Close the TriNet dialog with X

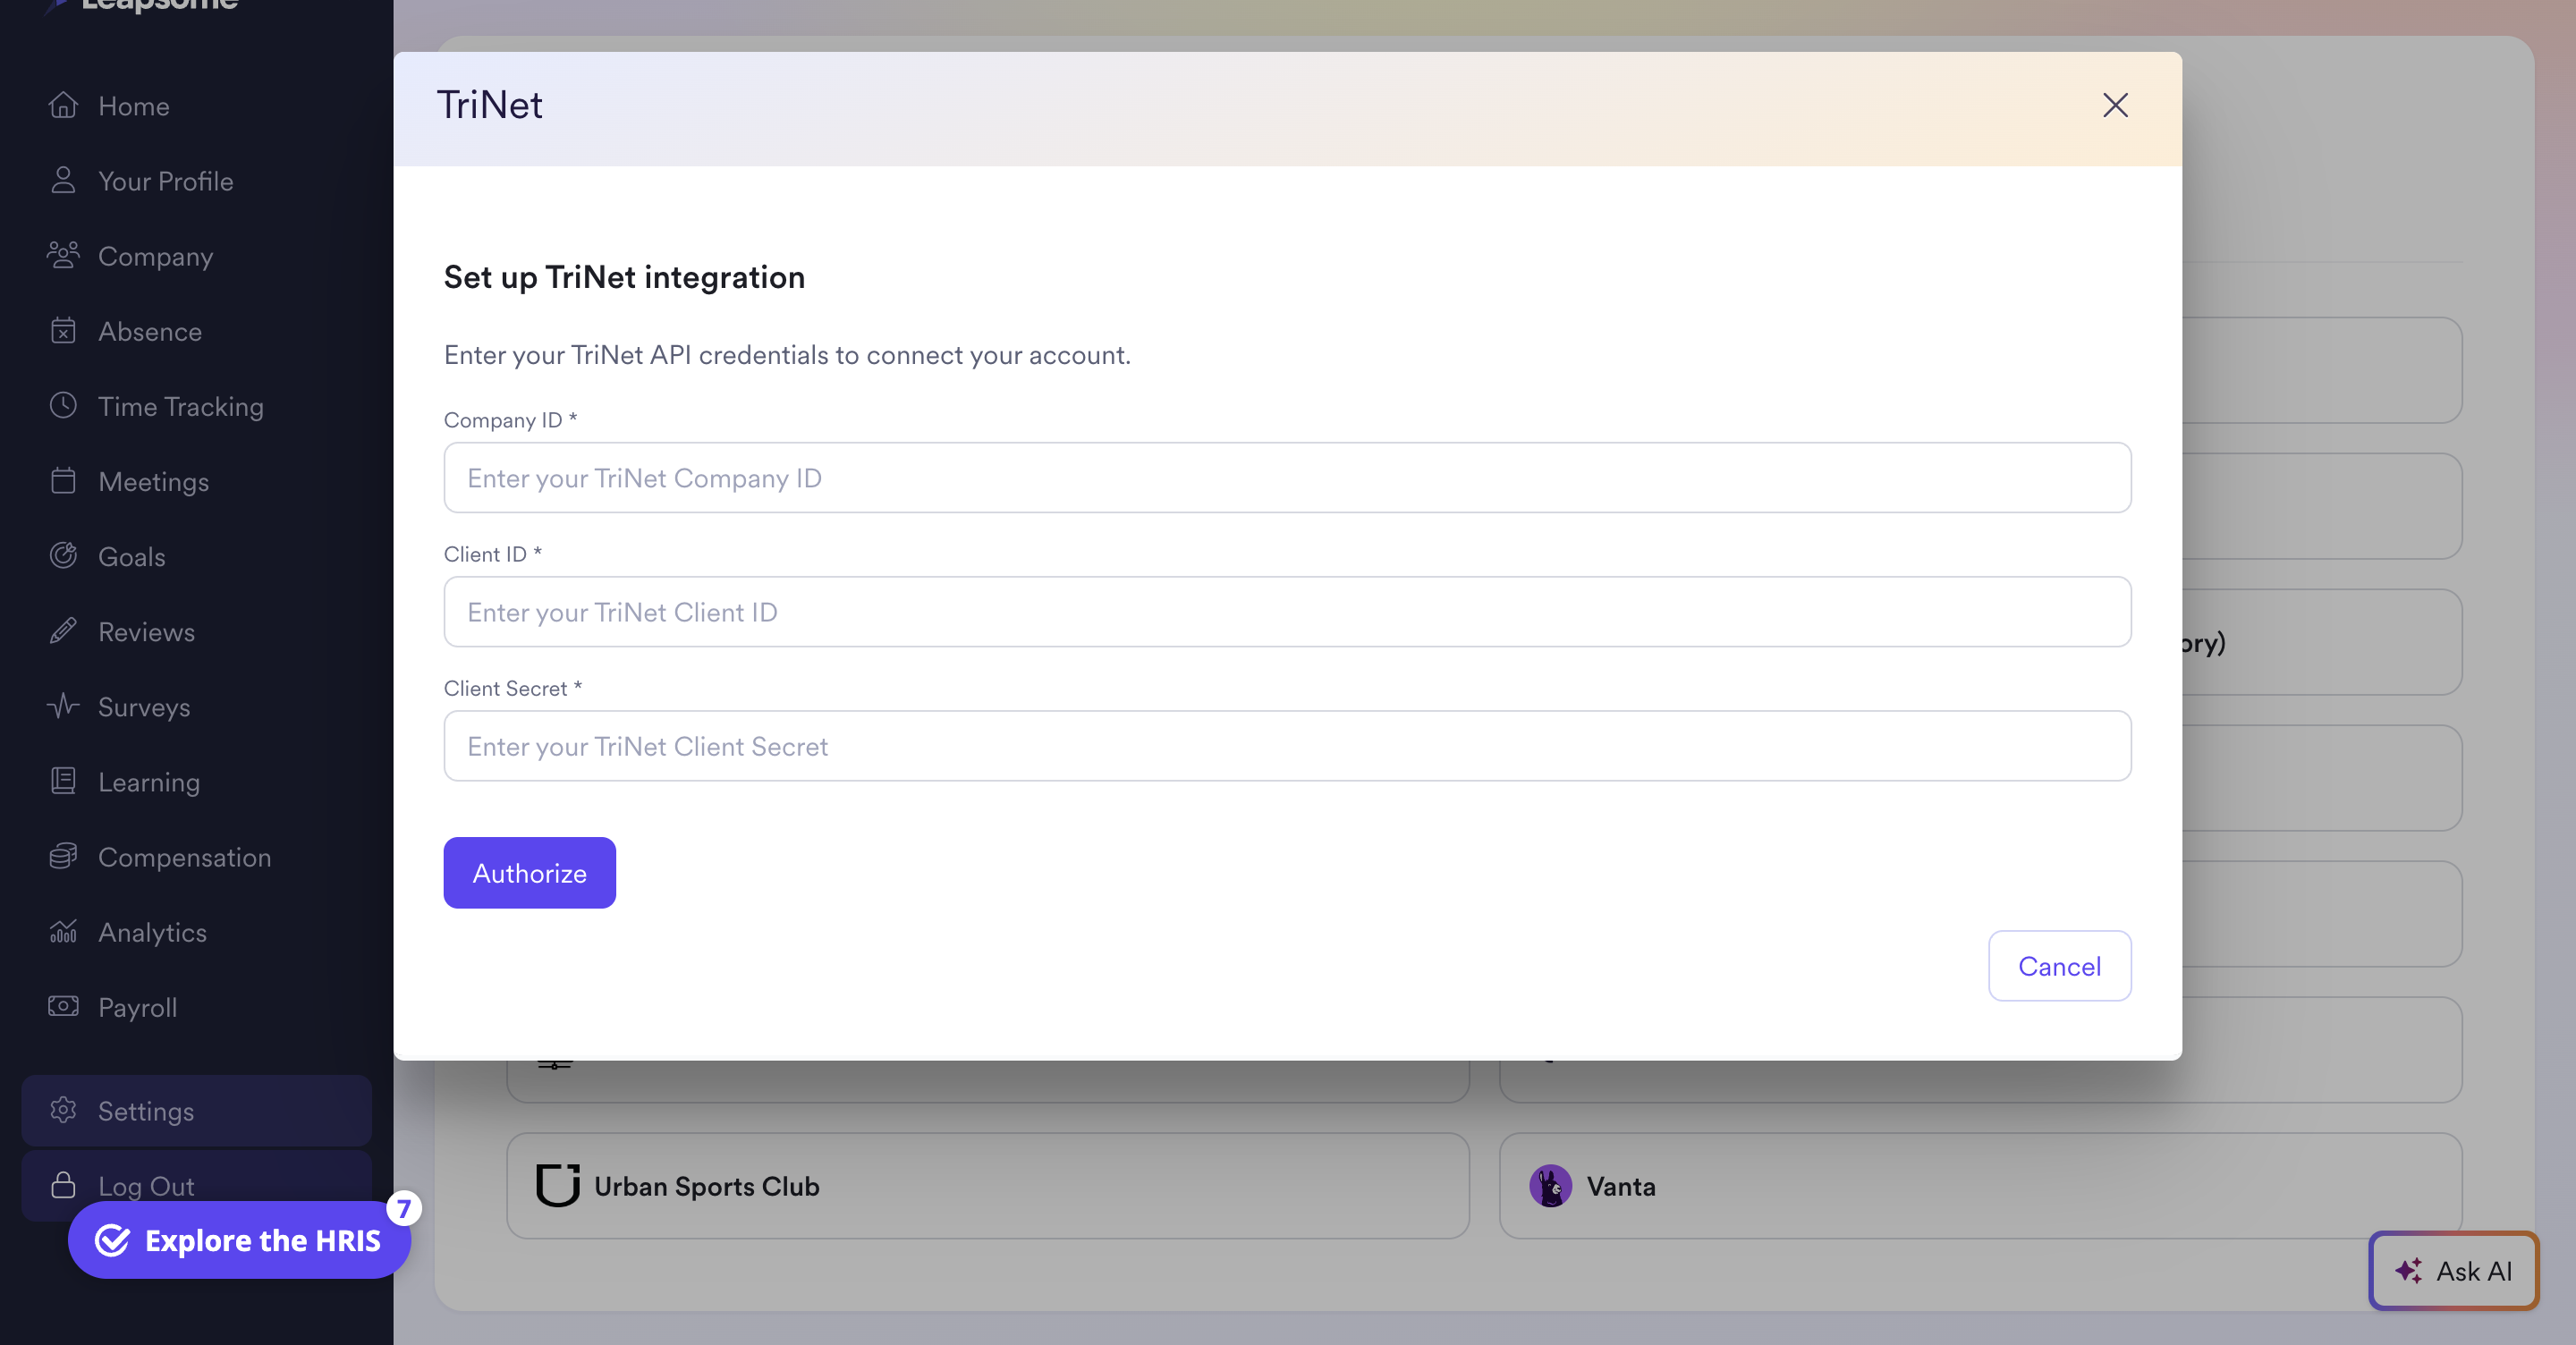click(x=2115, y=105)
